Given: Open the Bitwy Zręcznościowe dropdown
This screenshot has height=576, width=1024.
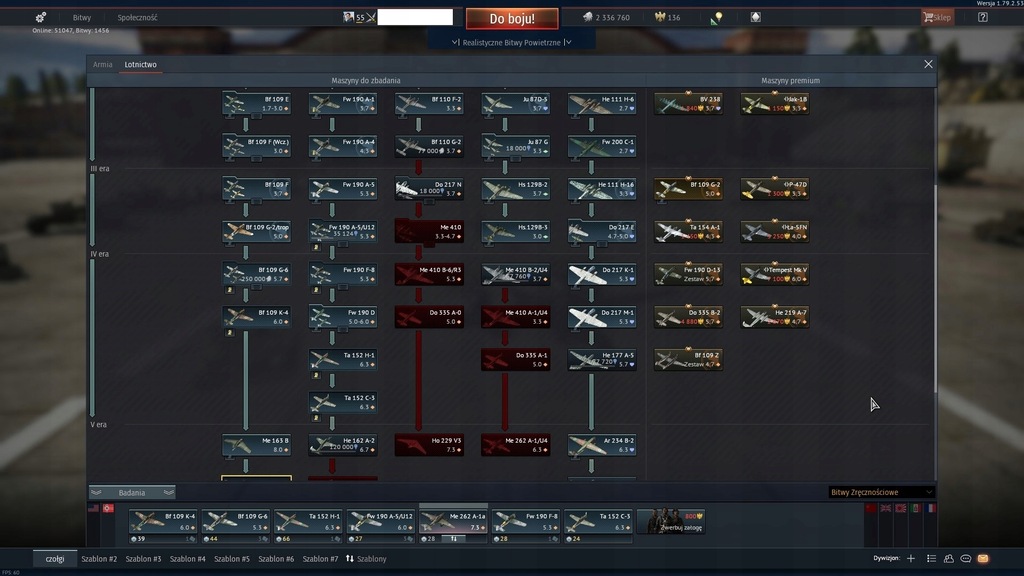Looking at the screenshot, I should click(881, 492).
